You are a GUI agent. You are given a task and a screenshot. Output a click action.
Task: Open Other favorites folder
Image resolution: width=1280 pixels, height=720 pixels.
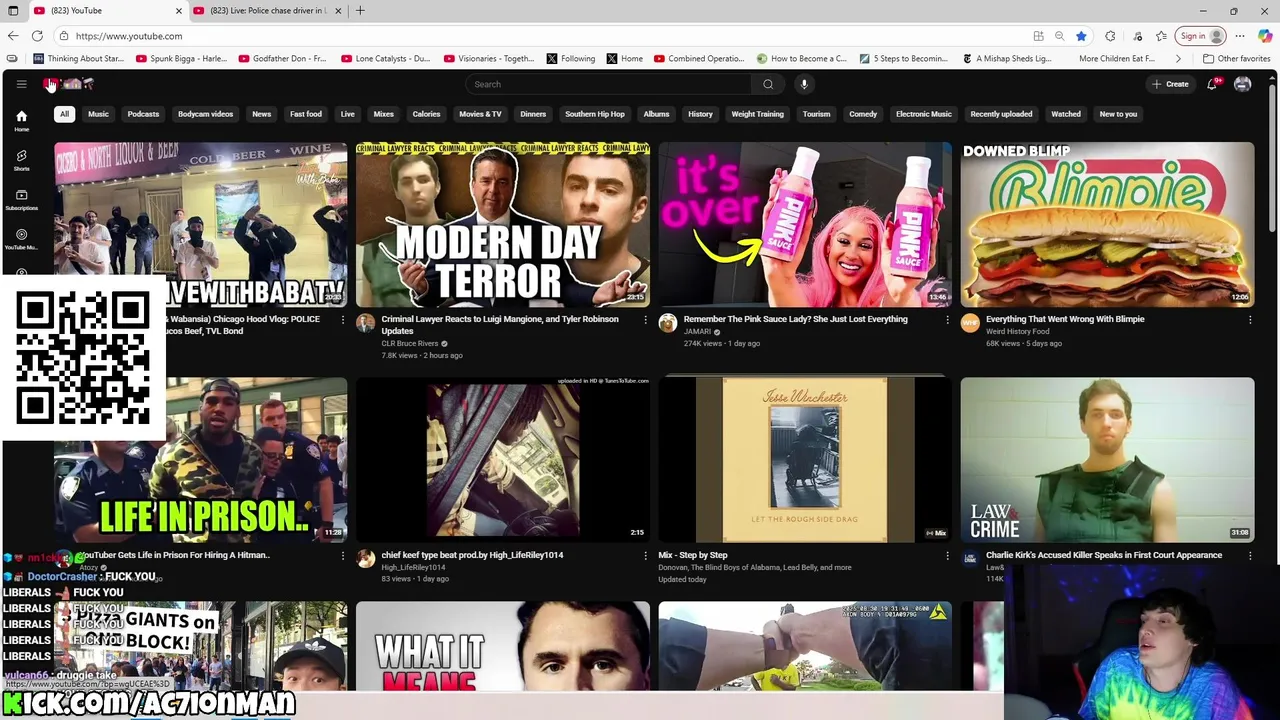[x=1236, y=59]
